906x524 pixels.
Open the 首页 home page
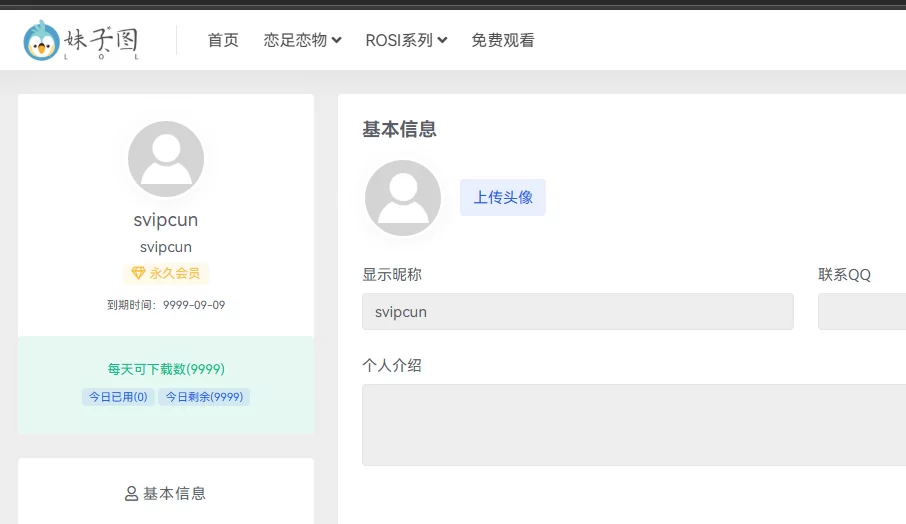click(223, 40)
